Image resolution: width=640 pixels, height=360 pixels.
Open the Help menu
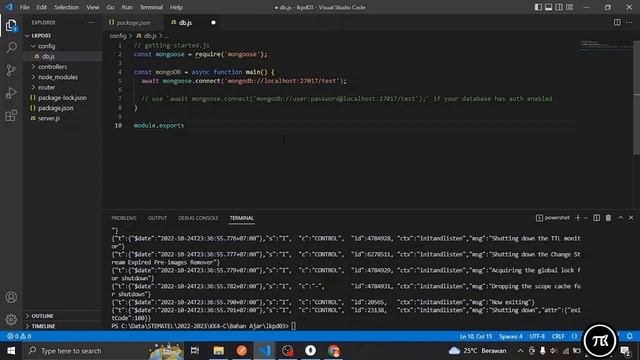pos(176,7)
